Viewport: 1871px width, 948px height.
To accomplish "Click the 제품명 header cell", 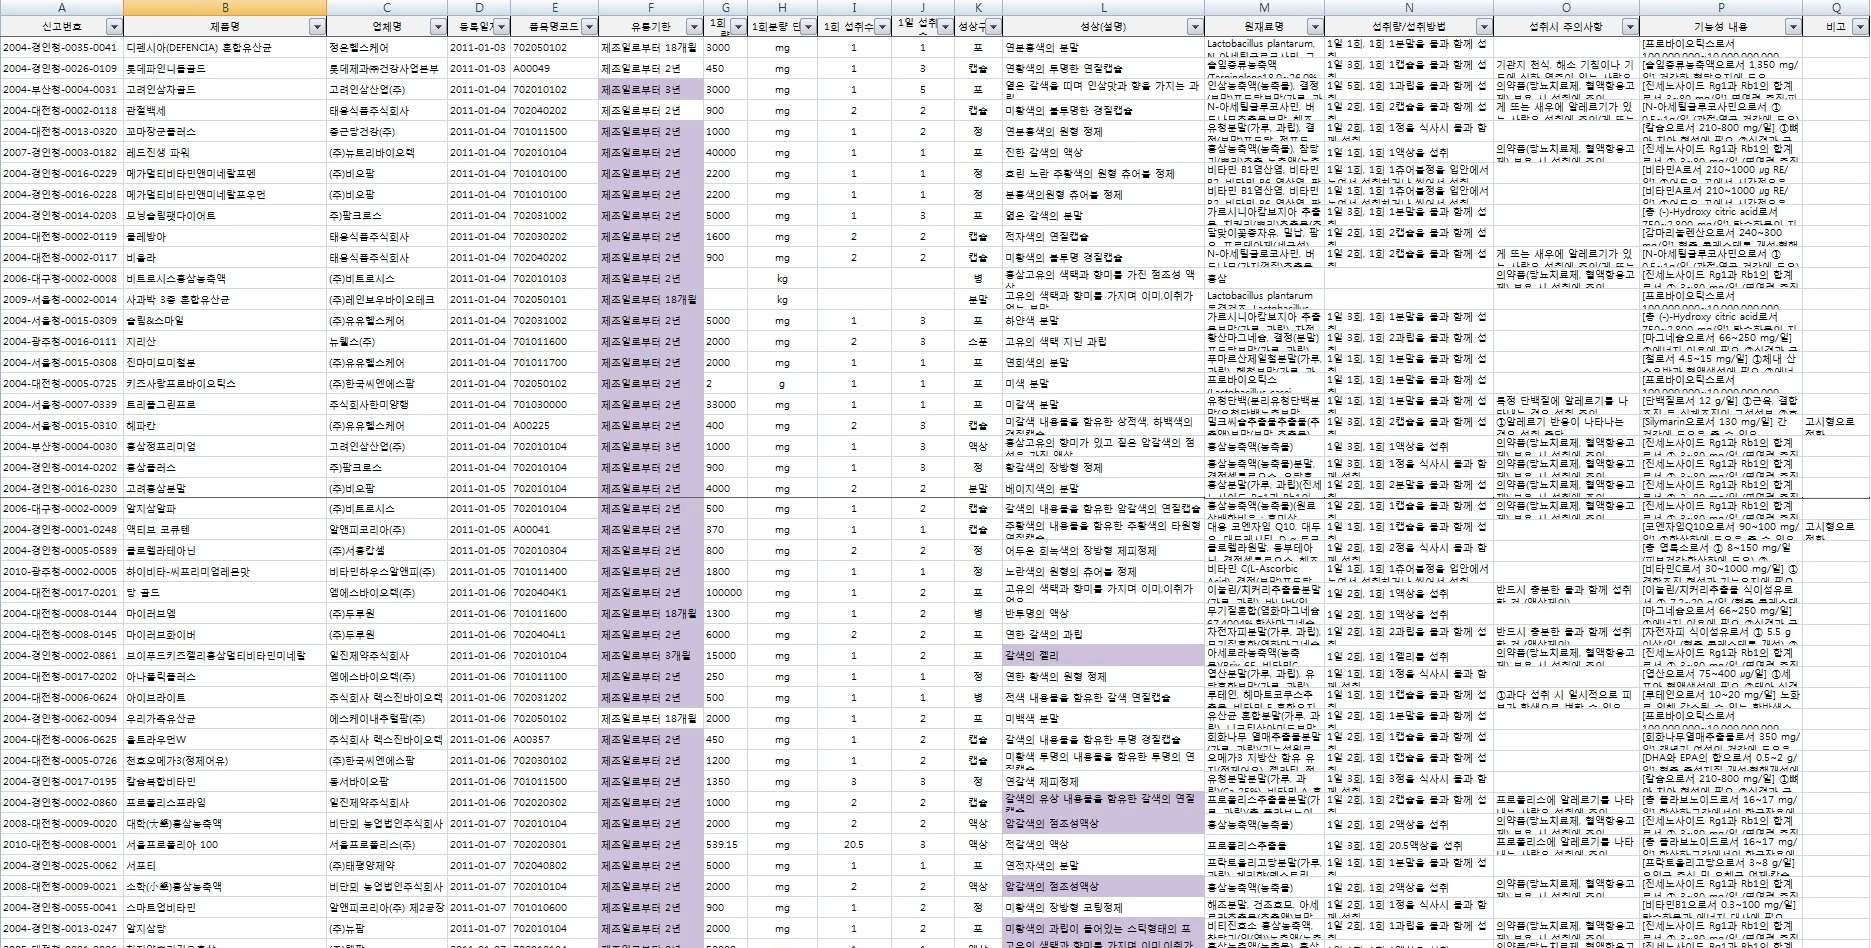I will click(225, 27).
